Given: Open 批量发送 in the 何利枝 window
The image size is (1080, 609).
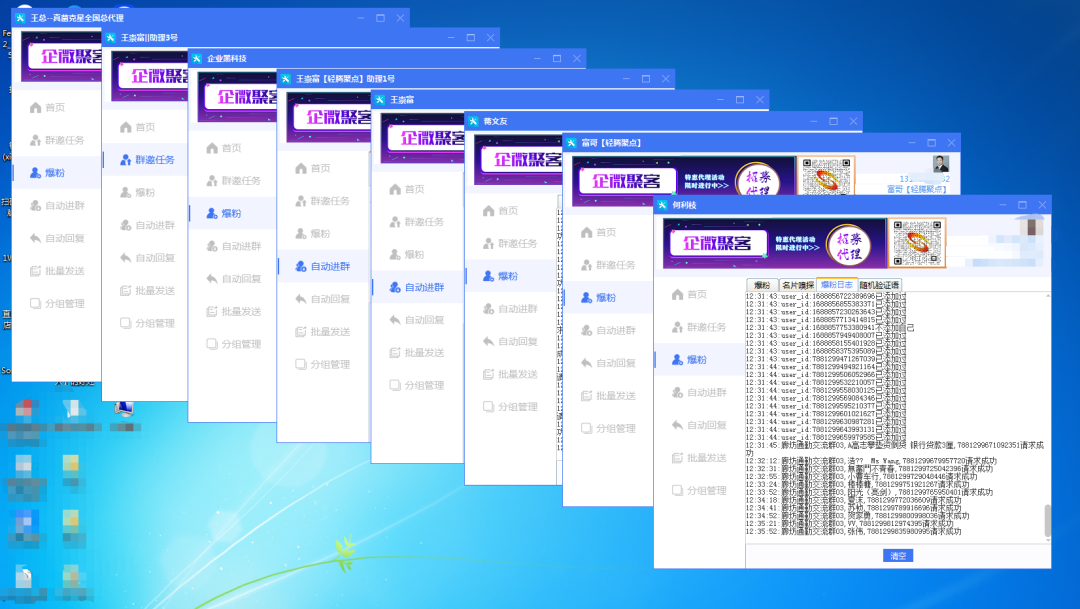Looking at the screenshot, I should 698,457.
